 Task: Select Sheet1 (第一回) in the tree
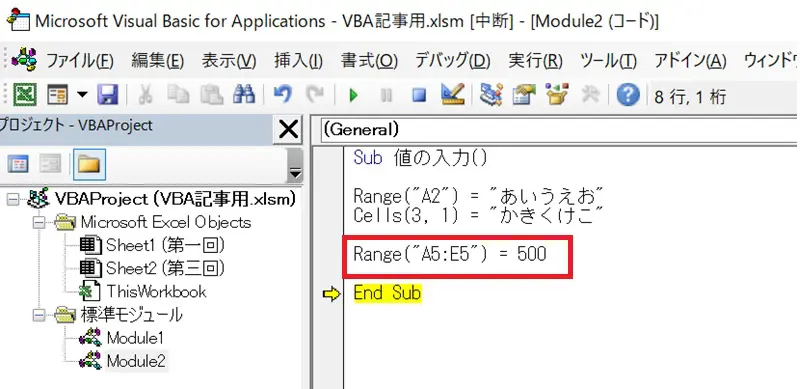pos(165,246)
